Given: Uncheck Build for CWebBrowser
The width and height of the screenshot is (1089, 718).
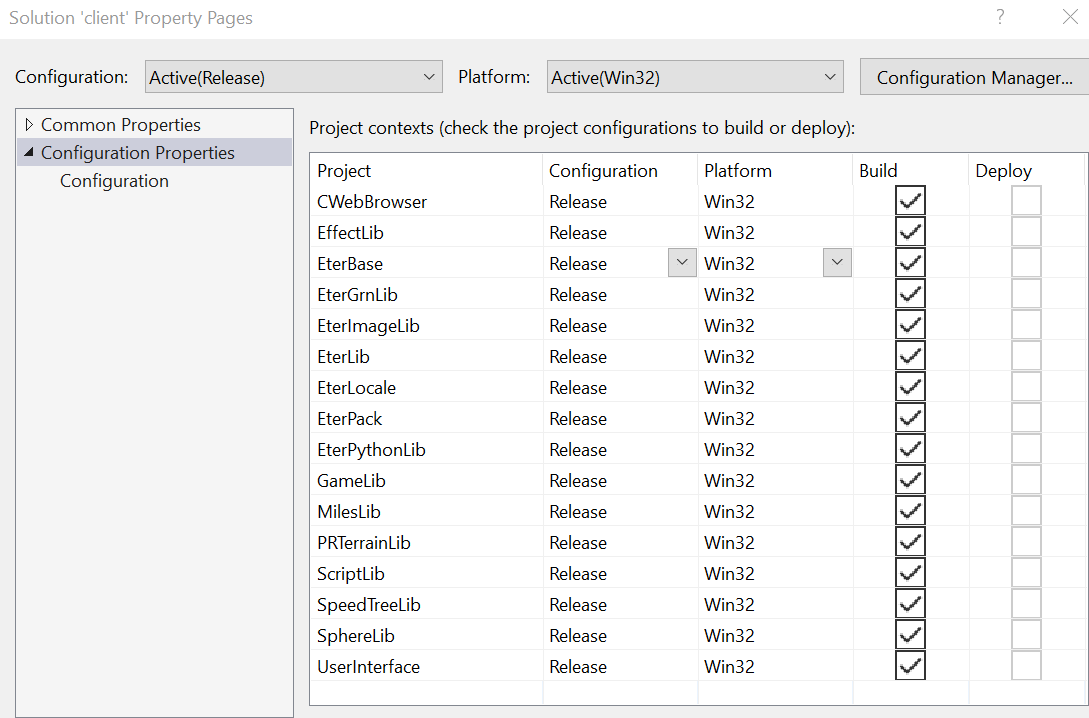Looking at the screenshot, I should 910,201.
